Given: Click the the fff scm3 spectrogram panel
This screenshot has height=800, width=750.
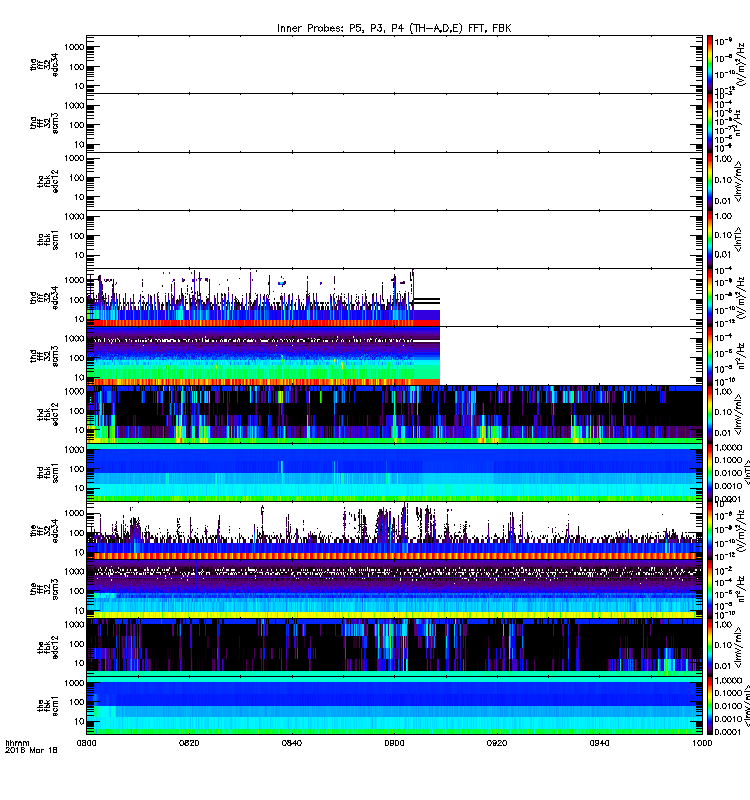Looking at the screenshot, I should pyautogui.click(x=394, y=589).
